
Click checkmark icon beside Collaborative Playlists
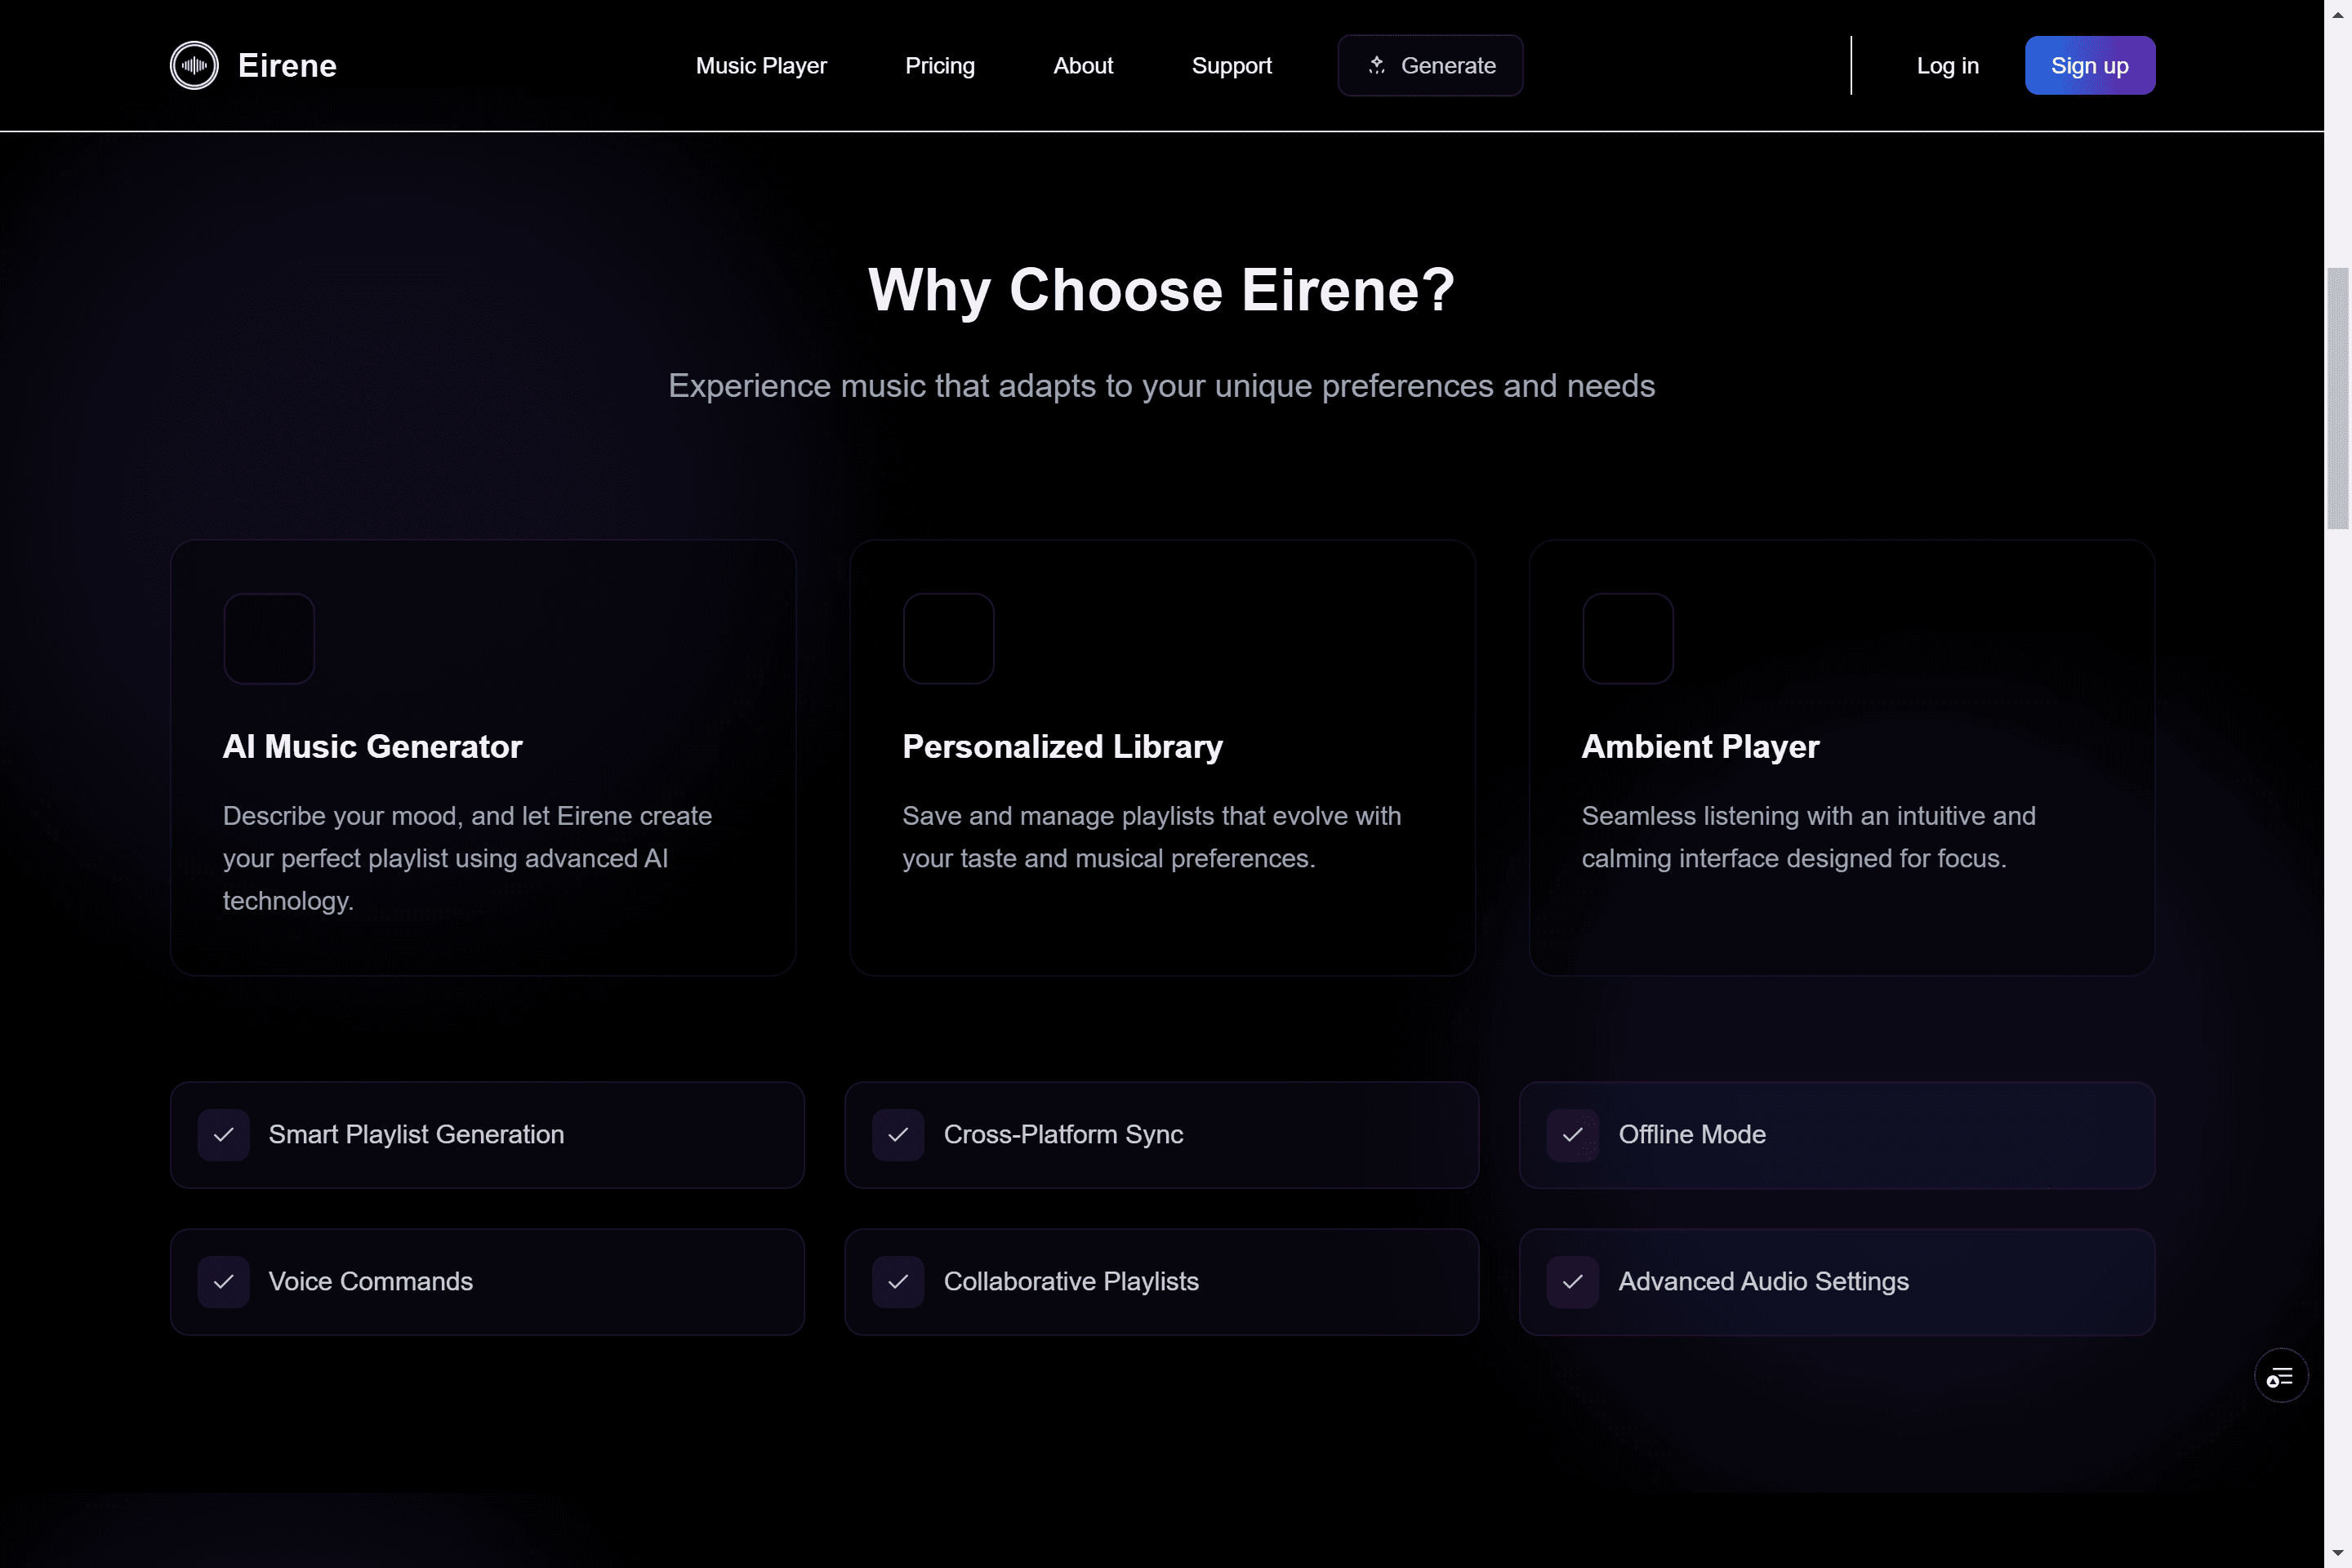click(898, 1282)
